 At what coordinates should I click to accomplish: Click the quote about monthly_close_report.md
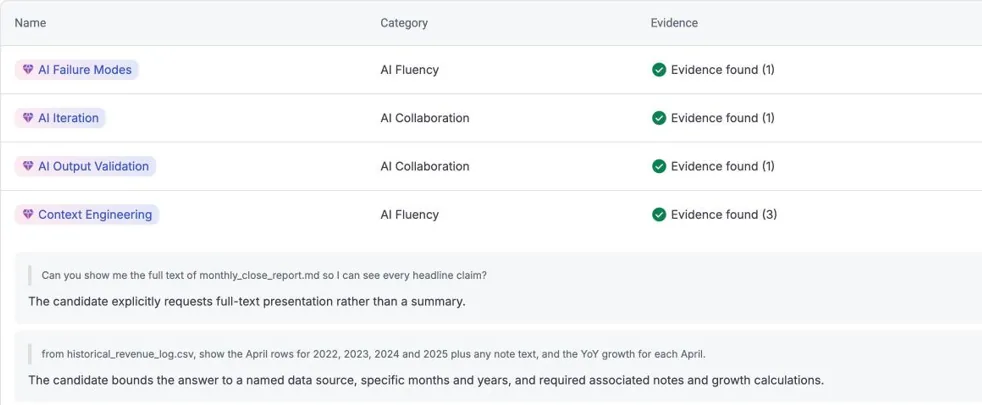(264, 275)
